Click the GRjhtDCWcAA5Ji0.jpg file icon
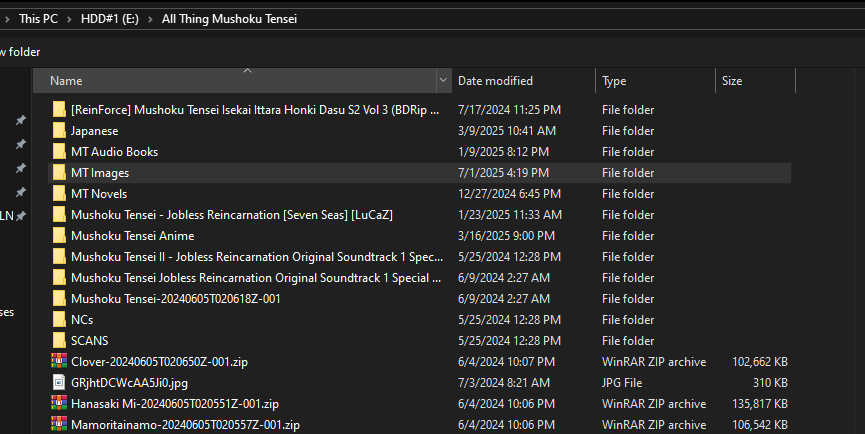Screen dimensions: 865x434 [x=59, y=382]
